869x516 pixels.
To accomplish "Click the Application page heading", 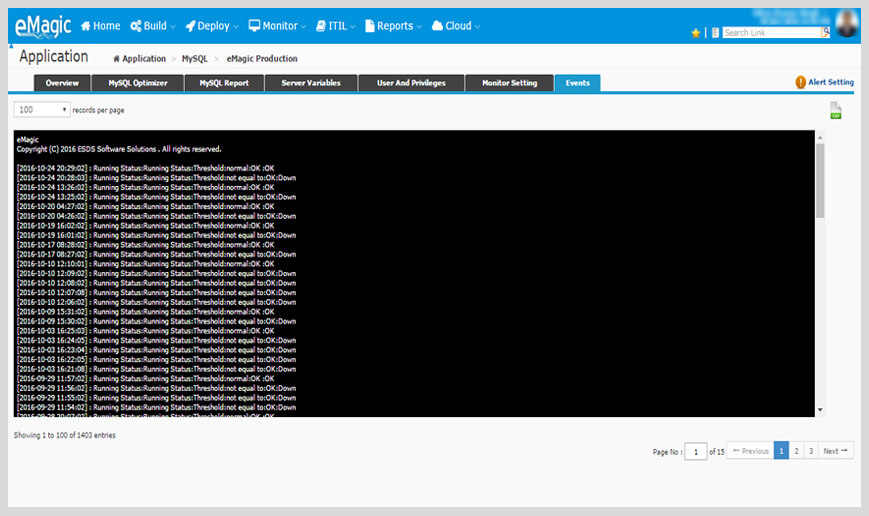I will coord(54,57).
